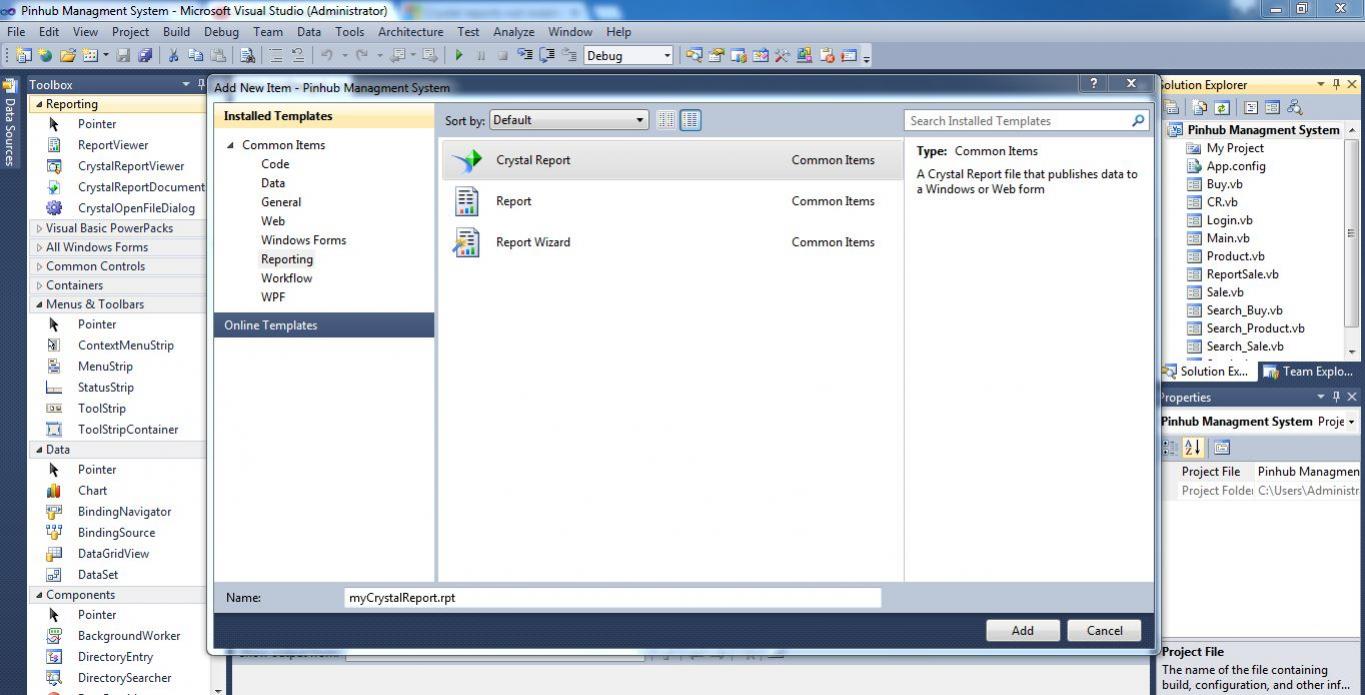Open the Project menu
The height and width of the screenshot is (695, 1365).
(x=130, y=32)
